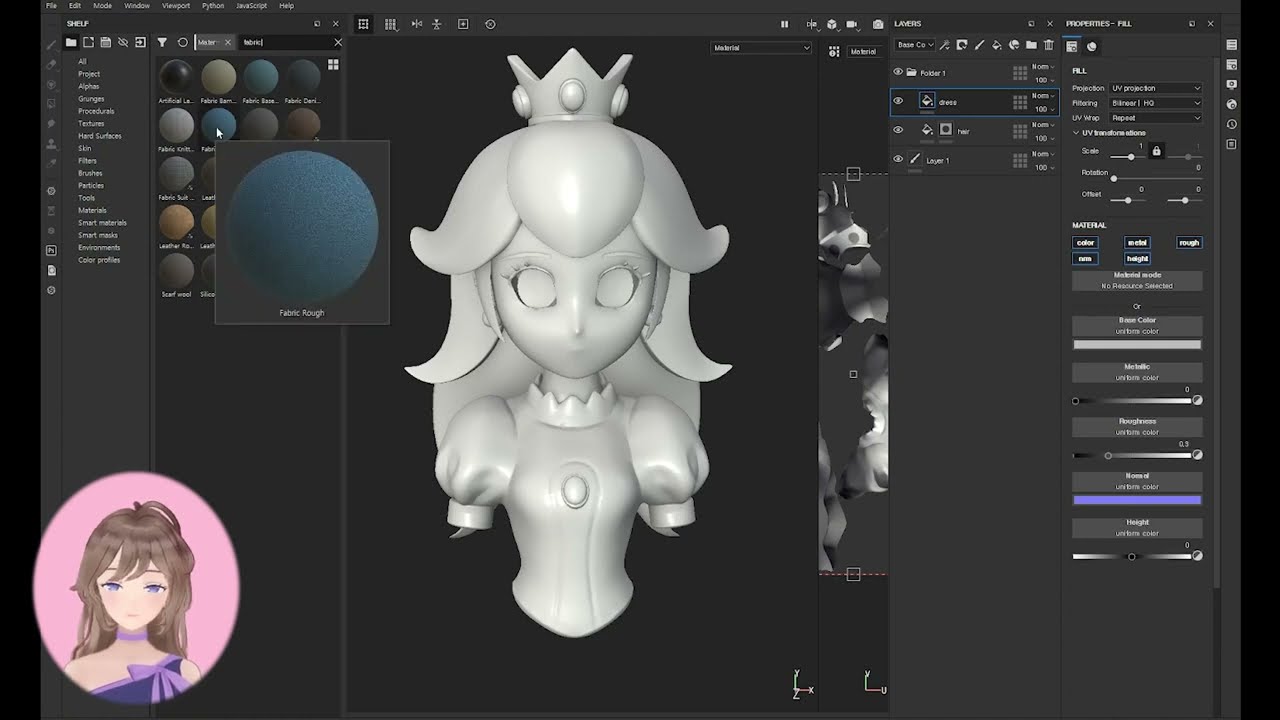Hide the dress layer via eye icon
Screen dimensions: 1280x720
pyautogui.click(x=898, y=101)
